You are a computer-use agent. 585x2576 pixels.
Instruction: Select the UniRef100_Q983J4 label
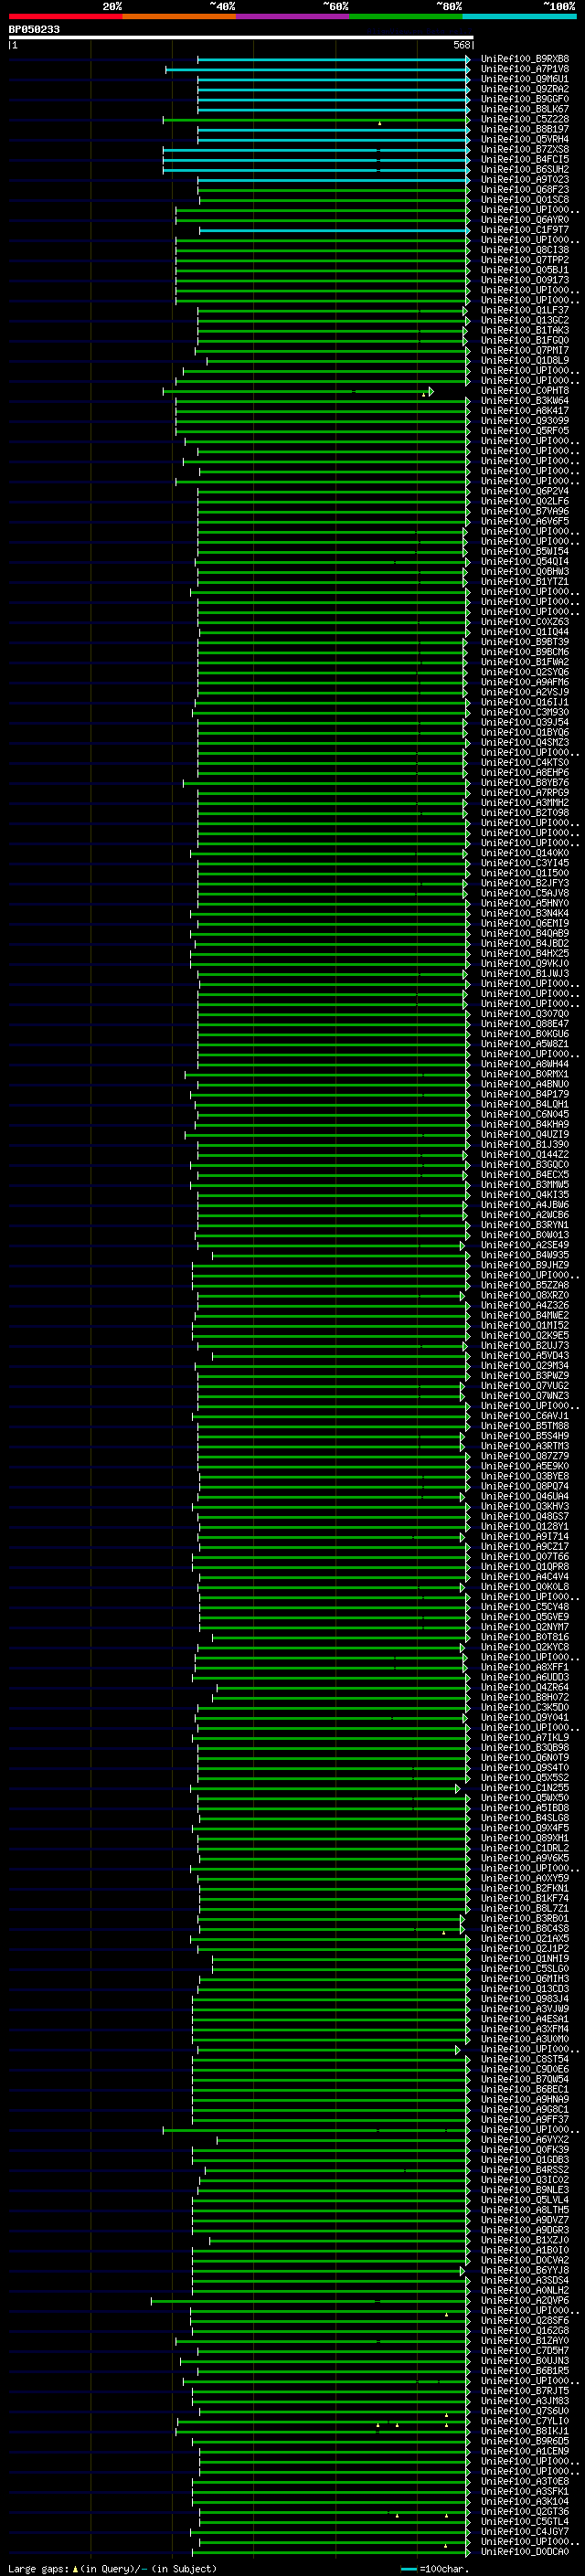[x=524, y=1998]
